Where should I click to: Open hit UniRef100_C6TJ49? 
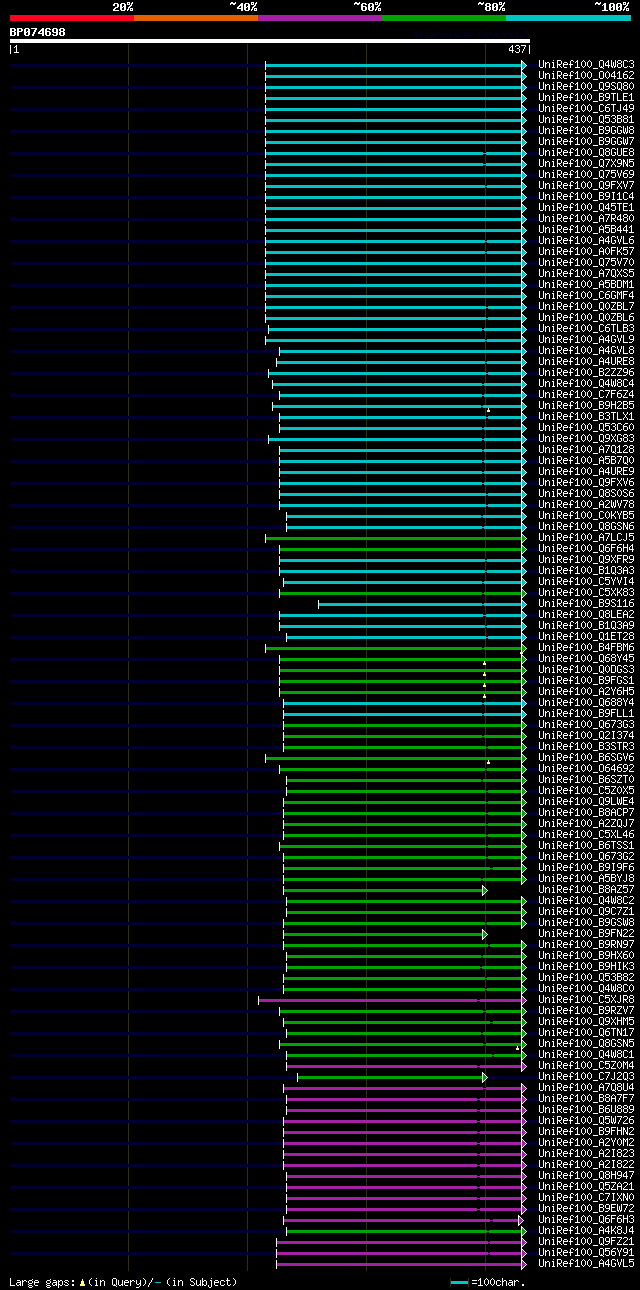[x=586, y=108]
